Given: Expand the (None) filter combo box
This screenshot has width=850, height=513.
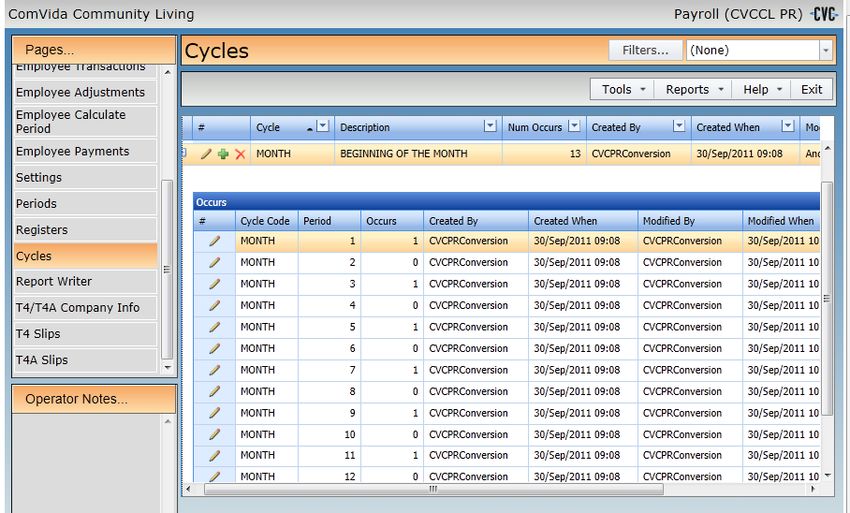Looking at the screenshot, I should pos(825,50).
